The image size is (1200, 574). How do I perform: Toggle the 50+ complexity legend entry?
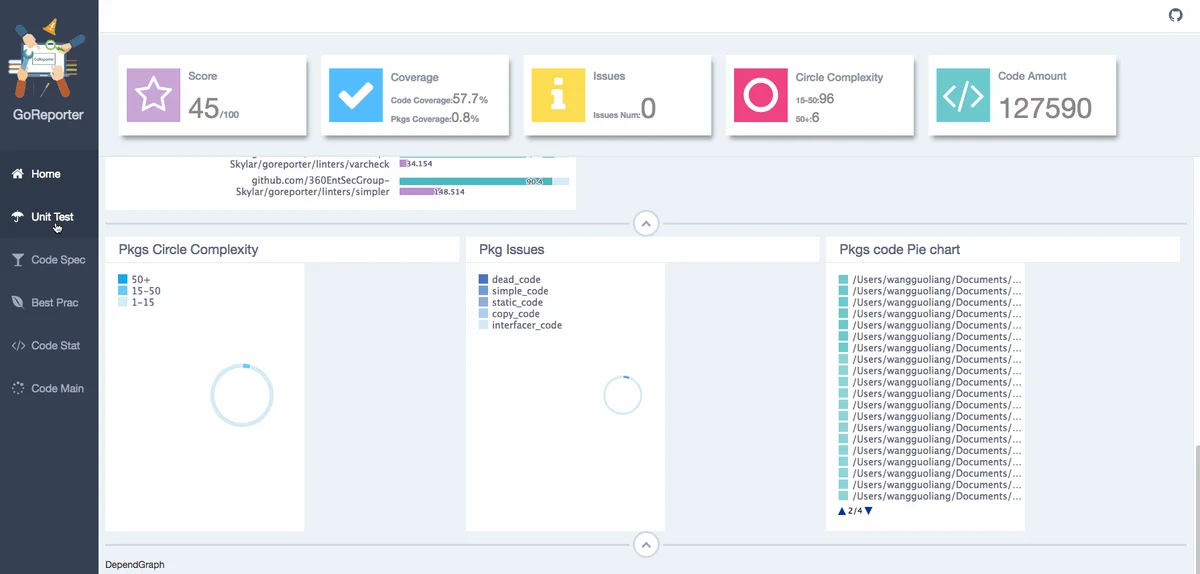[133, 280]
